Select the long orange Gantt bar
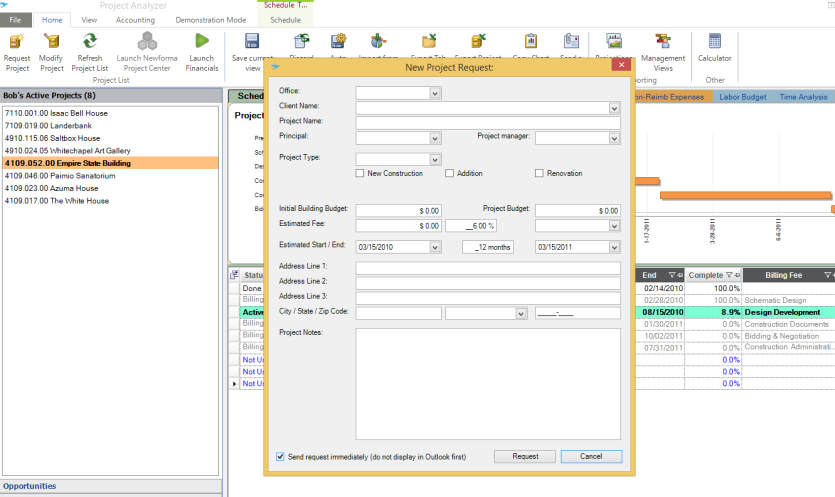Image resolution: width=835 pixels, height=497 pixels. coord(746,195)
